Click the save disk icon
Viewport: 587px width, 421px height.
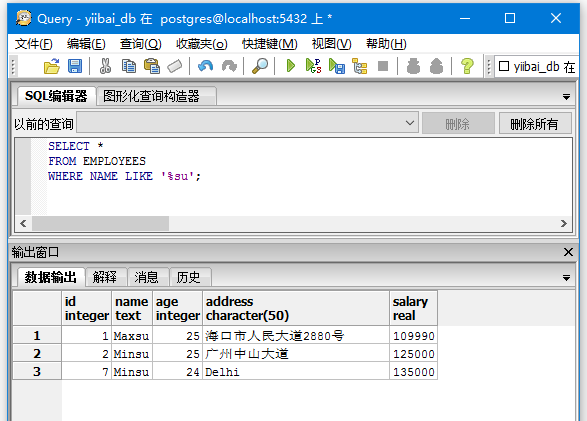click(x=75, y=66)
